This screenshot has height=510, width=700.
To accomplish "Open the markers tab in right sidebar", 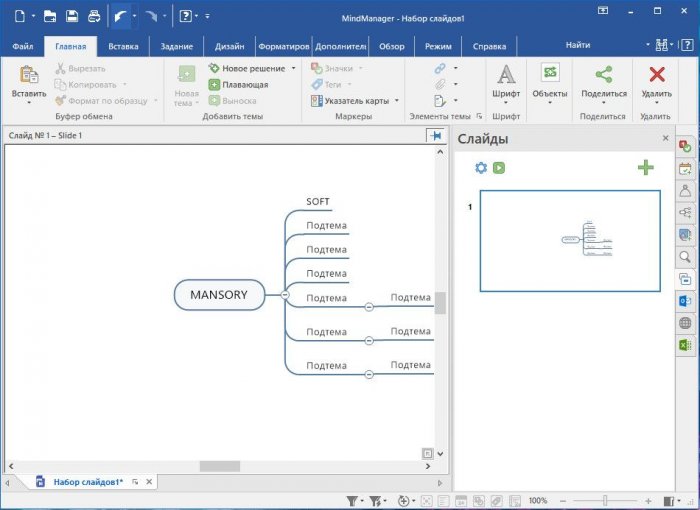I will 685,146.
